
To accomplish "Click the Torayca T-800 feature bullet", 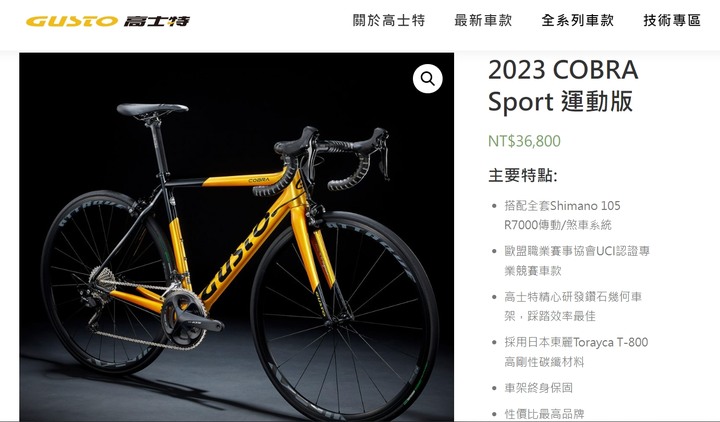I will tap(576, 352).
